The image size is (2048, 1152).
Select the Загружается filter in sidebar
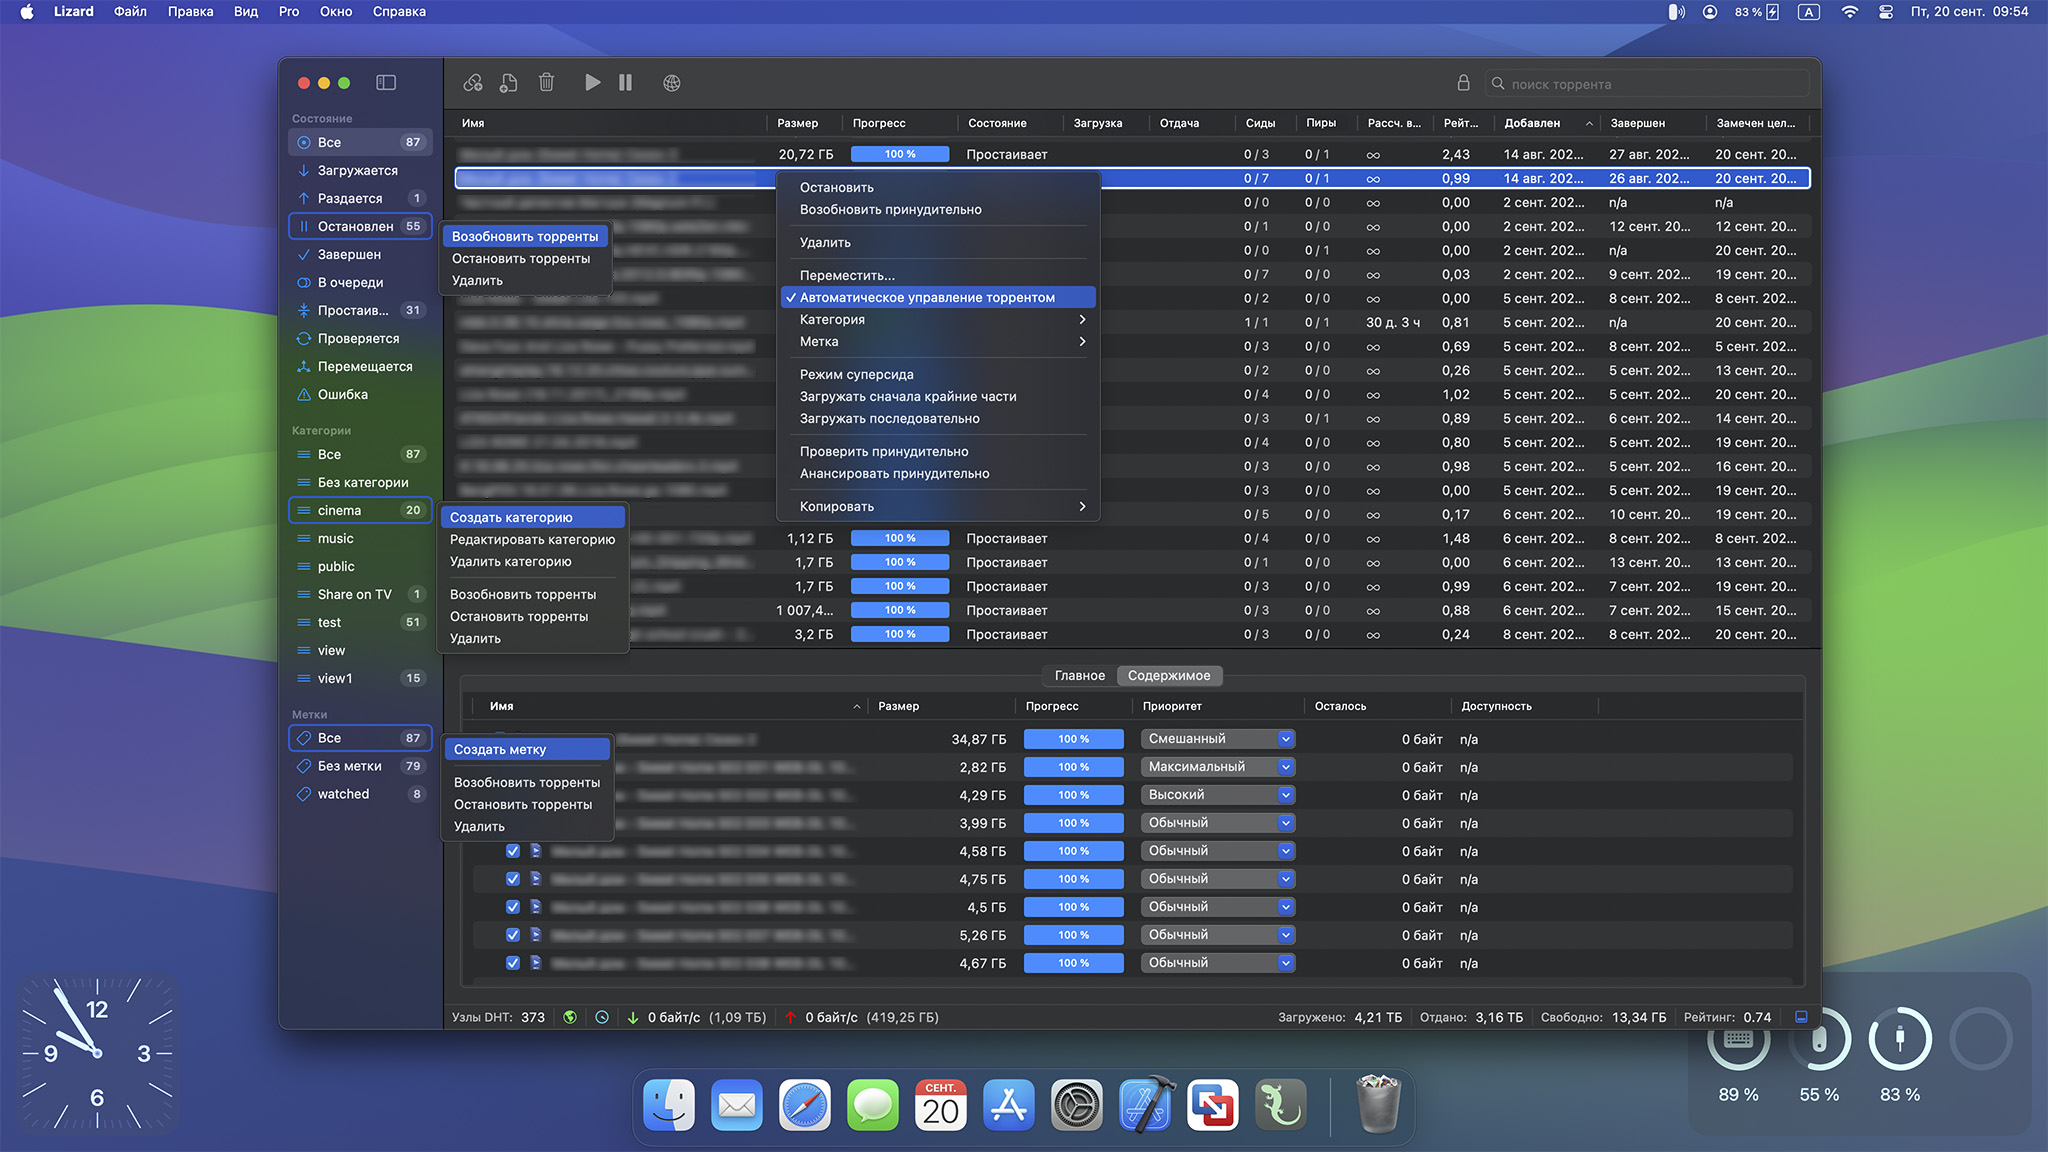pos(360,170)
